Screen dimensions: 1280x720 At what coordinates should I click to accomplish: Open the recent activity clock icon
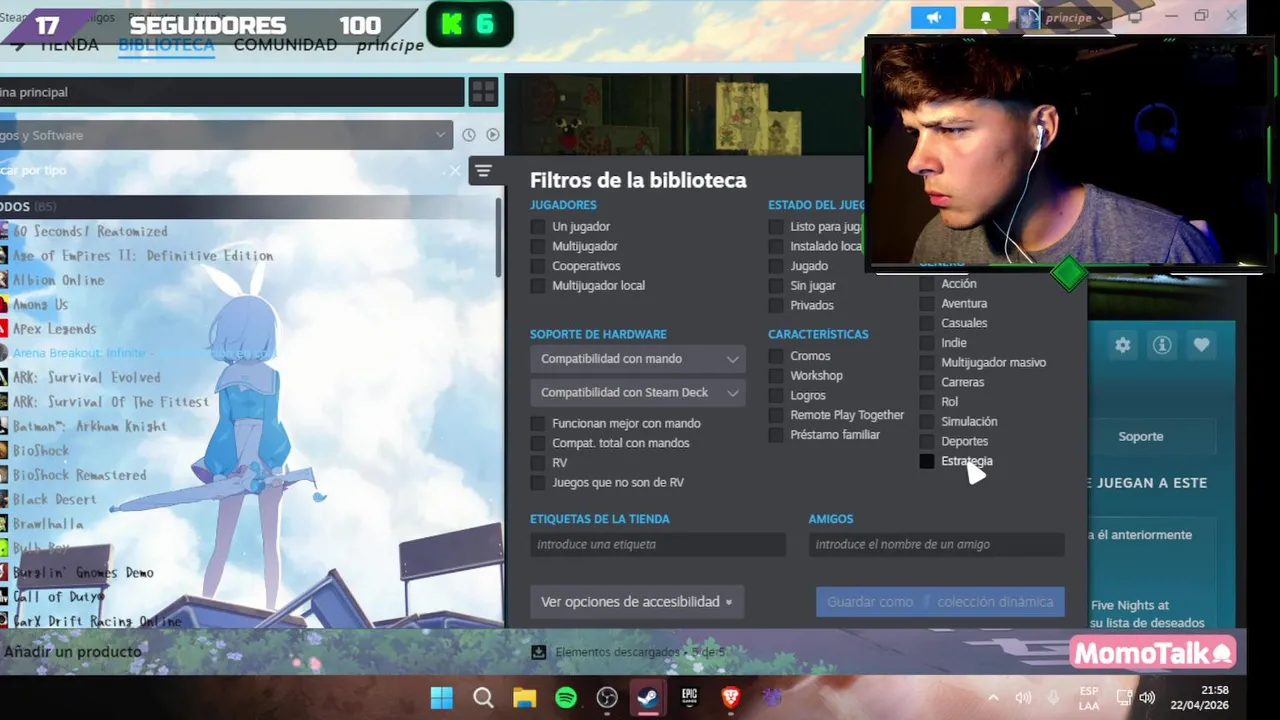469,135
